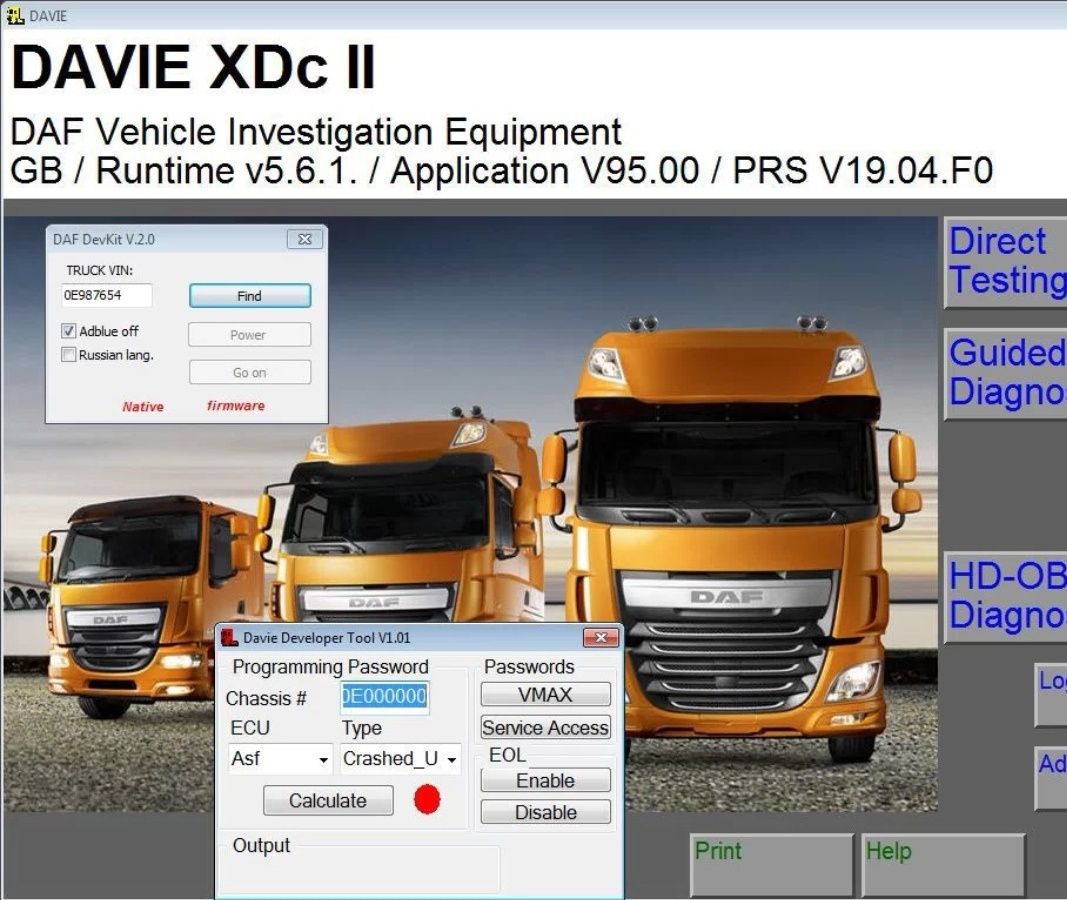
Task: Click the Service Access button
Action: tap(545, 727)
